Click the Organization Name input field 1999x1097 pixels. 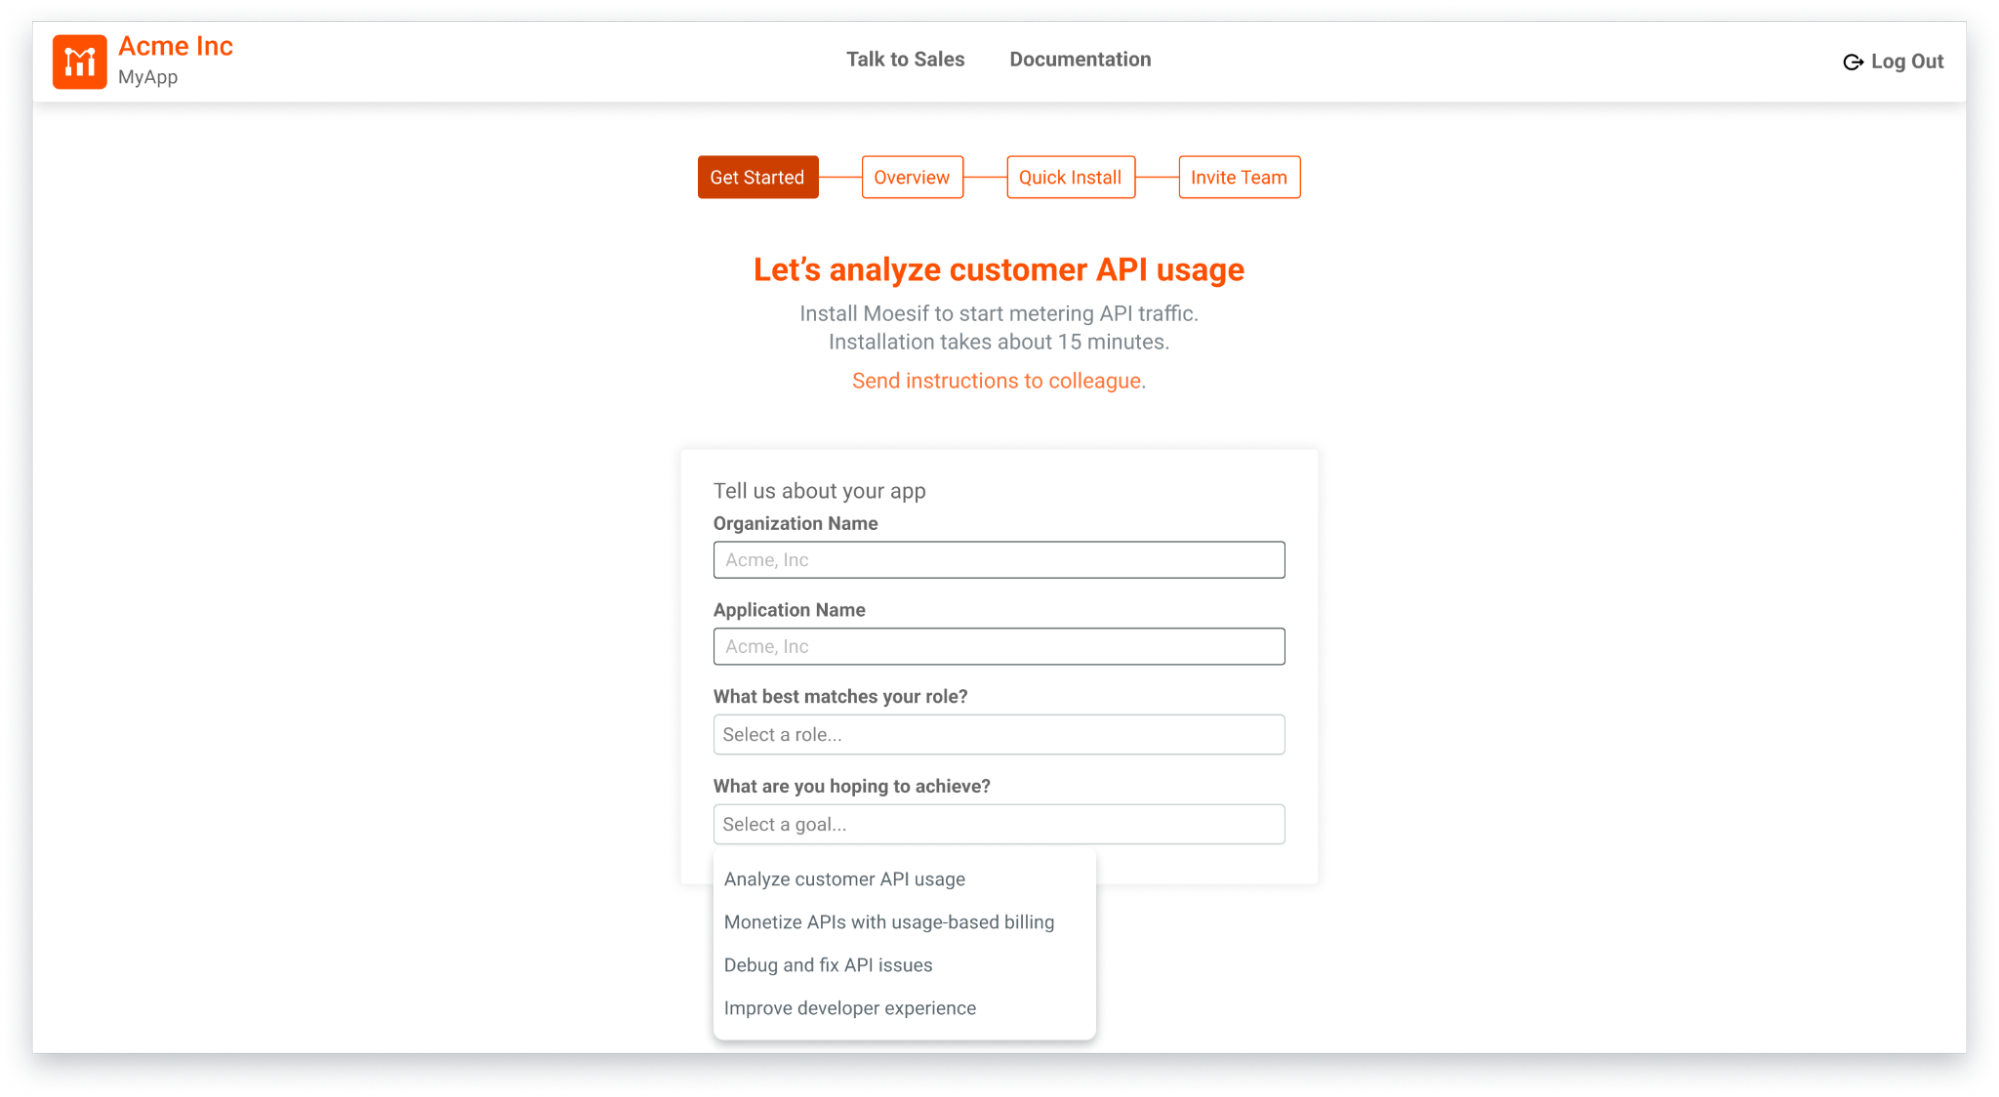[998, 559]
